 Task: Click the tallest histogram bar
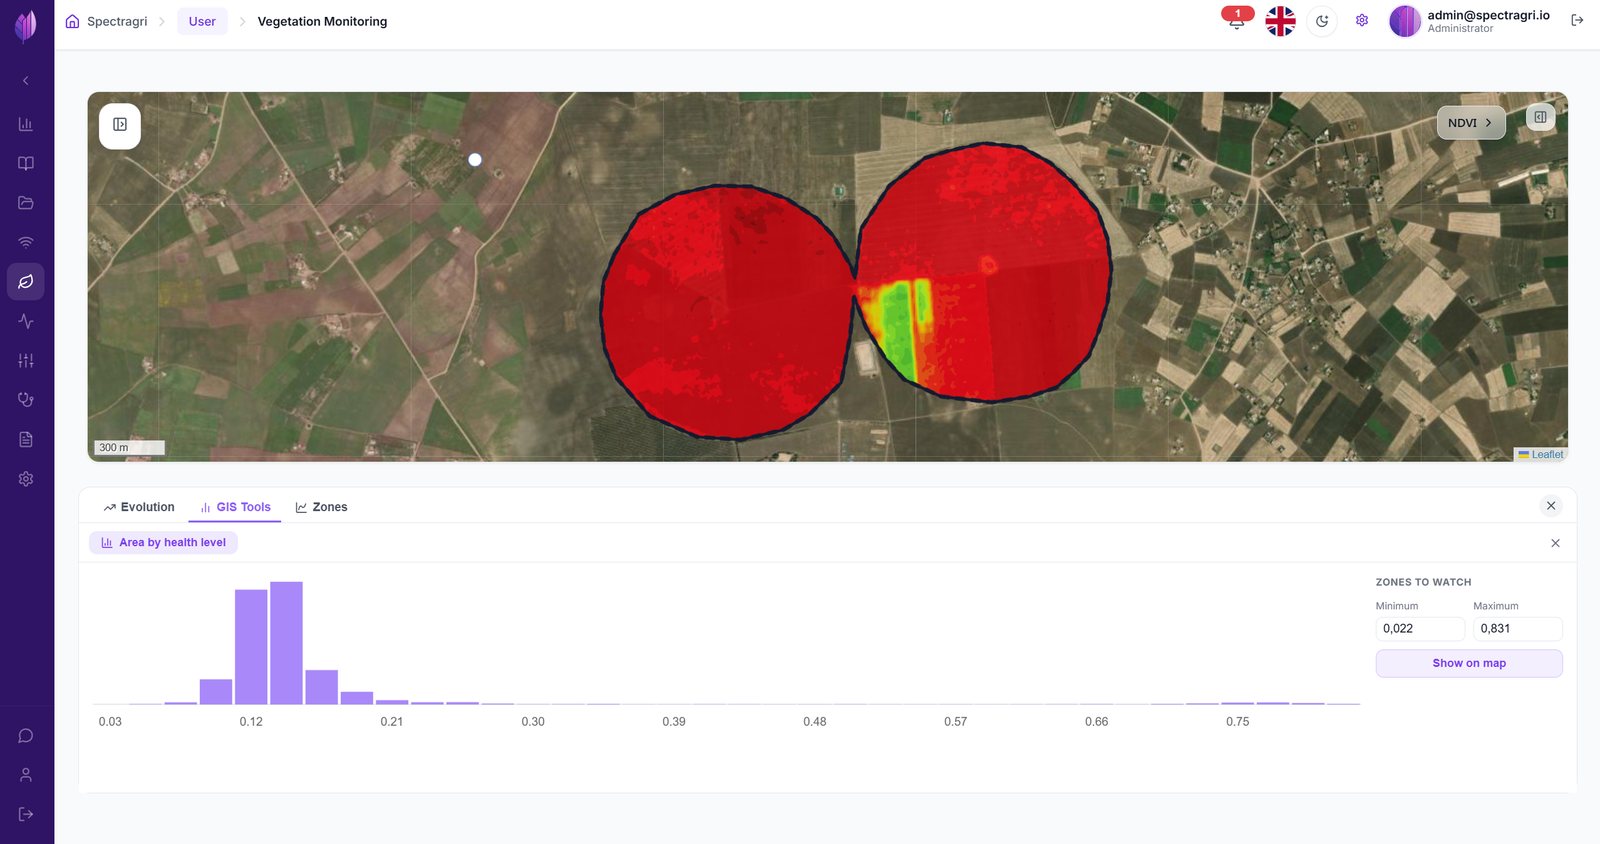286,643
